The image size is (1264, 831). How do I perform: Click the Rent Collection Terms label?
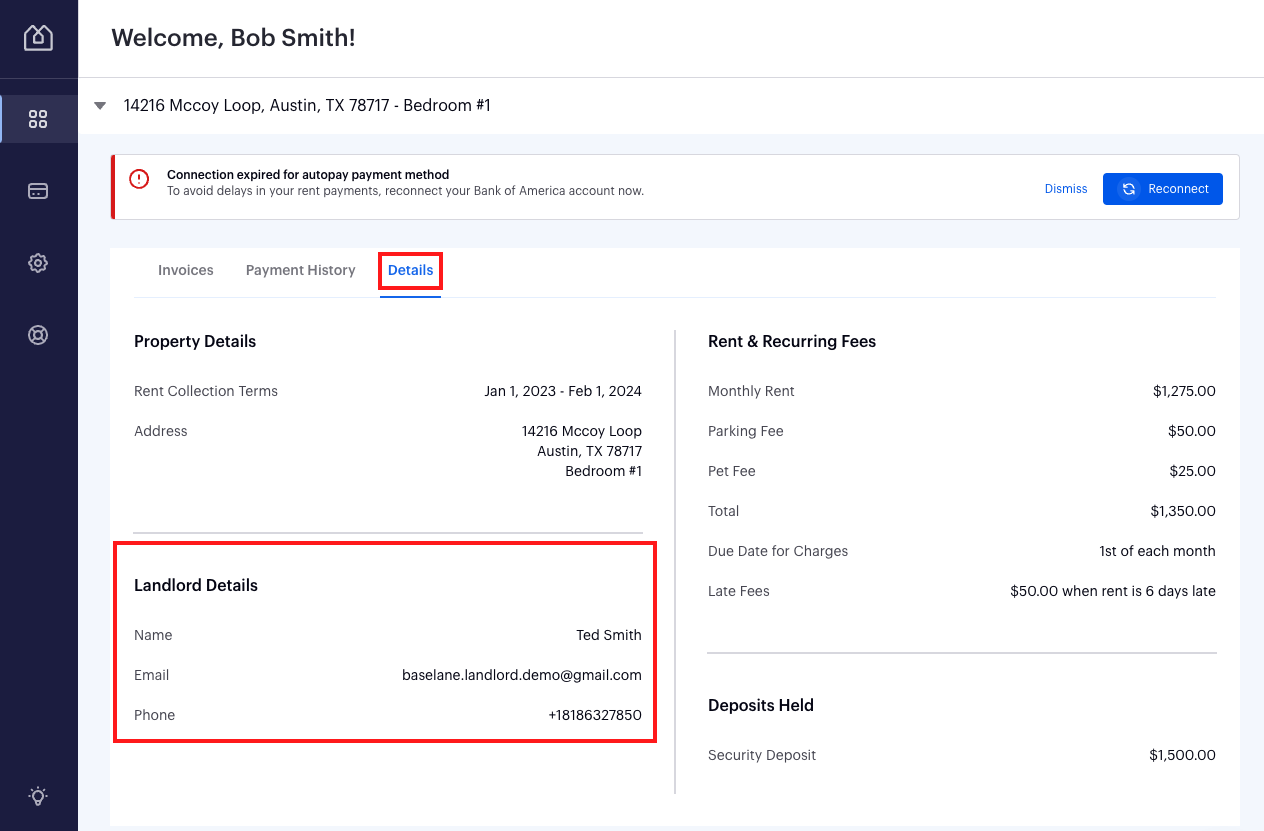tap(206, 391)
